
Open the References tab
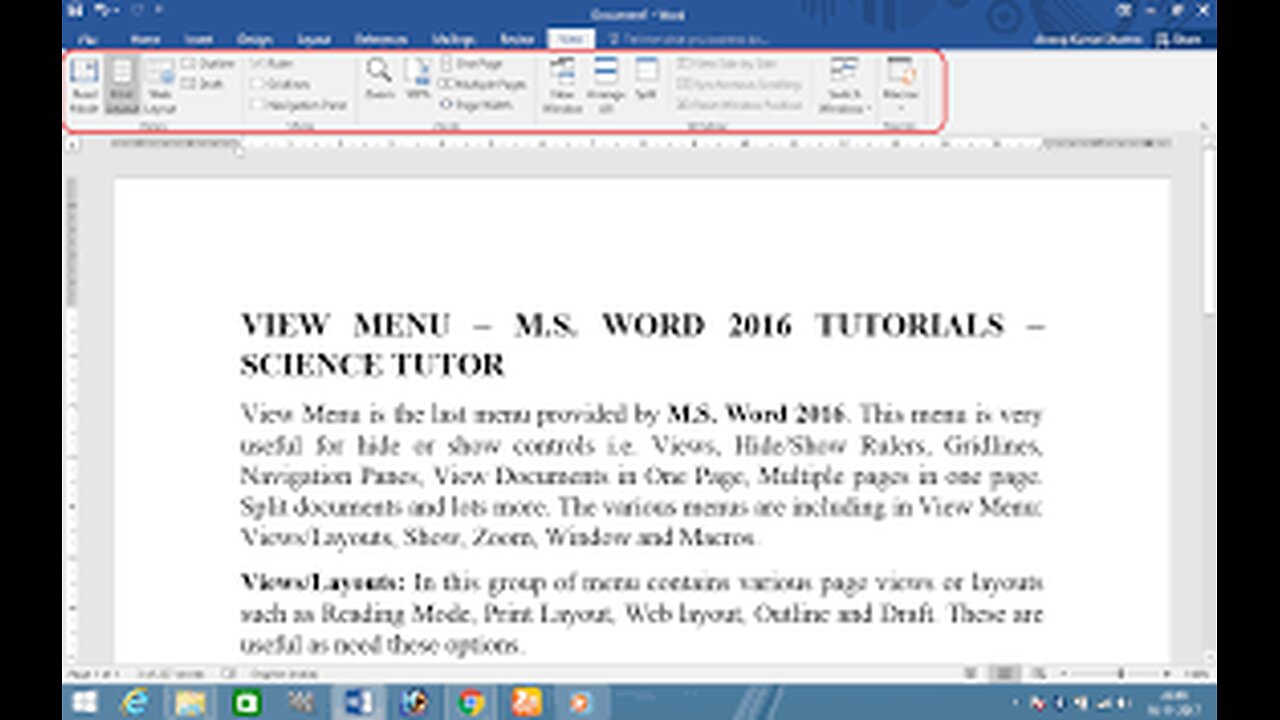pyautogui.click(x=381, y=39)
